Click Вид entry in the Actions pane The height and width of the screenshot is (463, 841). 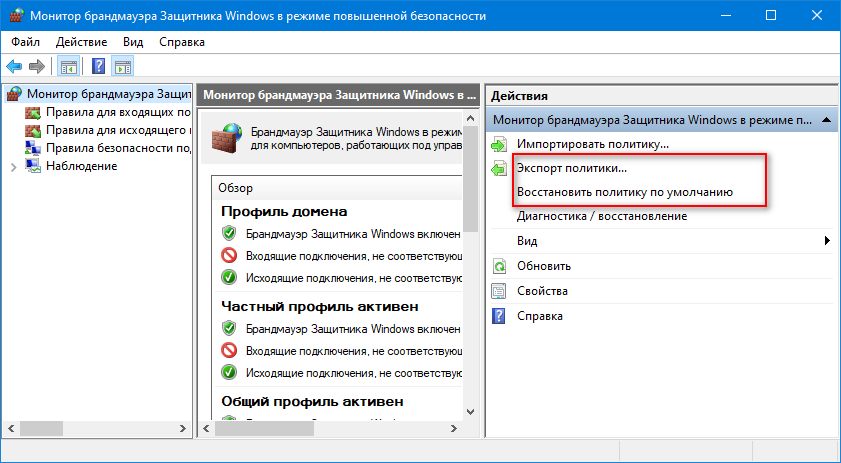pos(527,241)
